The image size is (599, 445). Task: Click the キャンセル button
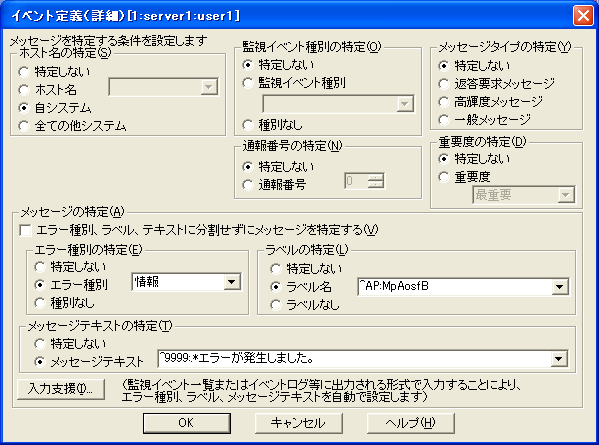click(299, 423)
